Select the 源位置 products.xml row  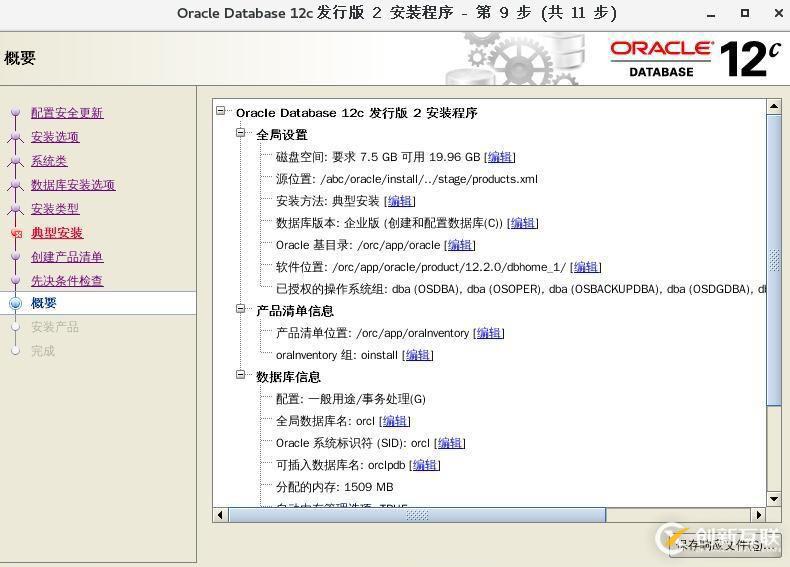click(x=407, y=179)
